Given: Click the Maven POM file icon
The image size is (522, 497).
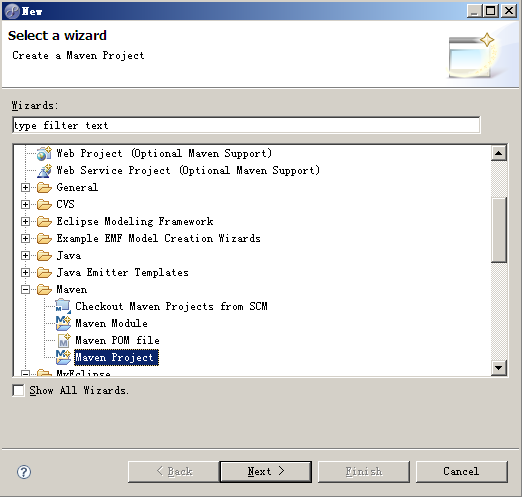Looking at the screenshot, I should click(64, 340).
